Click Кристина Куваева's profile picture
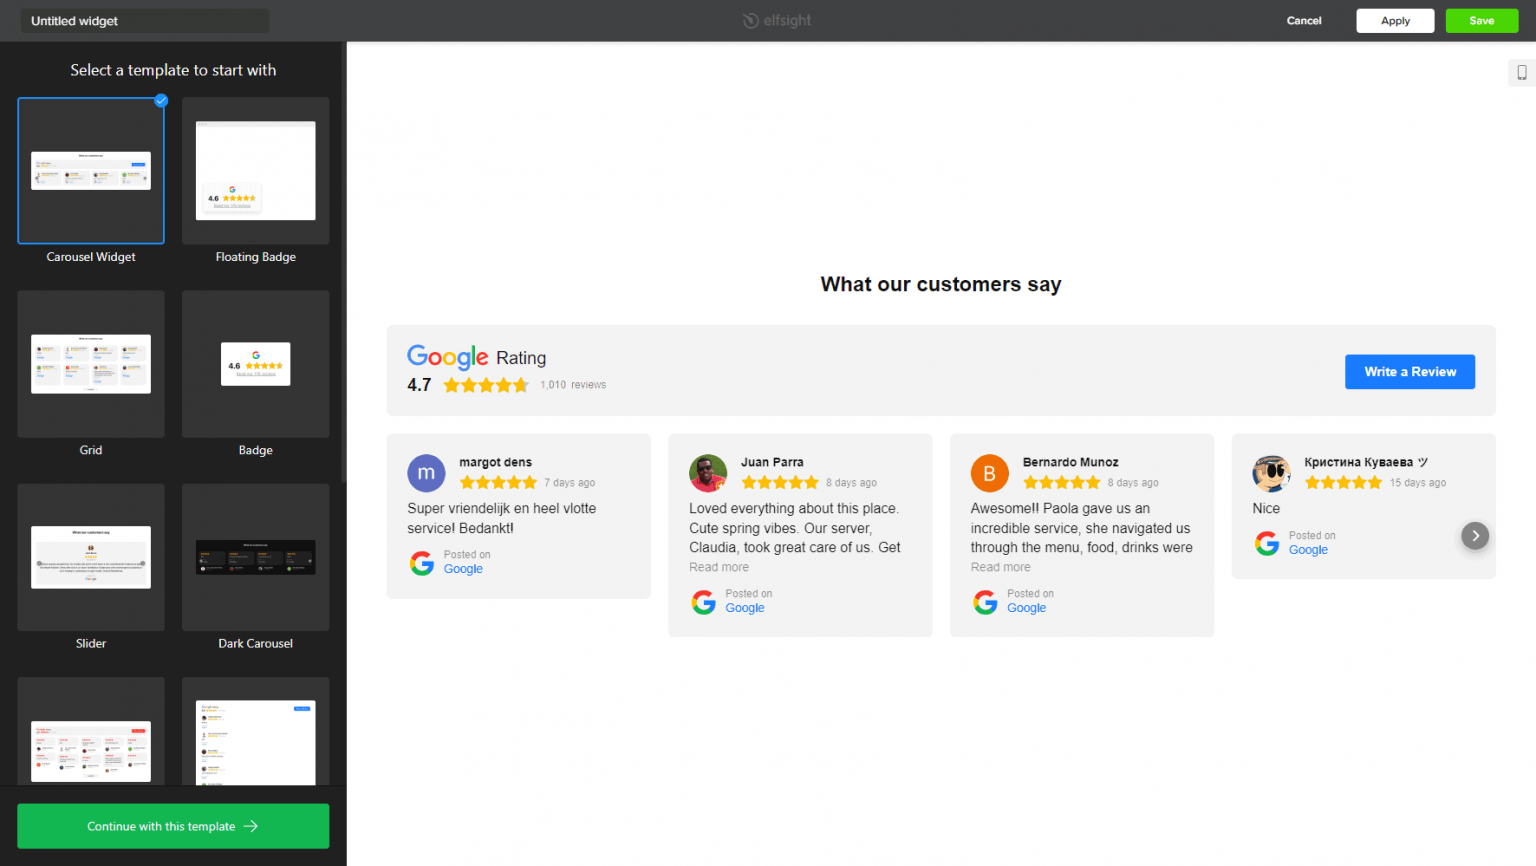Image resolution: width=1536 pixels, height=866 pixels. pos(1271,473)
